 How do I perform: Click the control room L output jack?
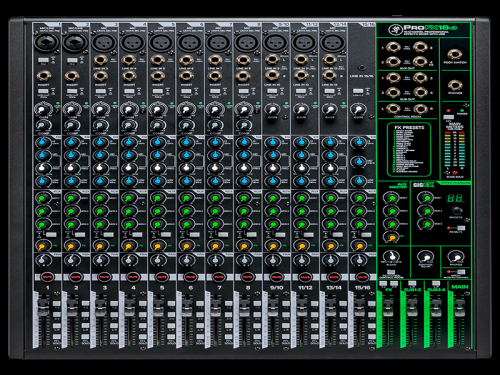393,109
